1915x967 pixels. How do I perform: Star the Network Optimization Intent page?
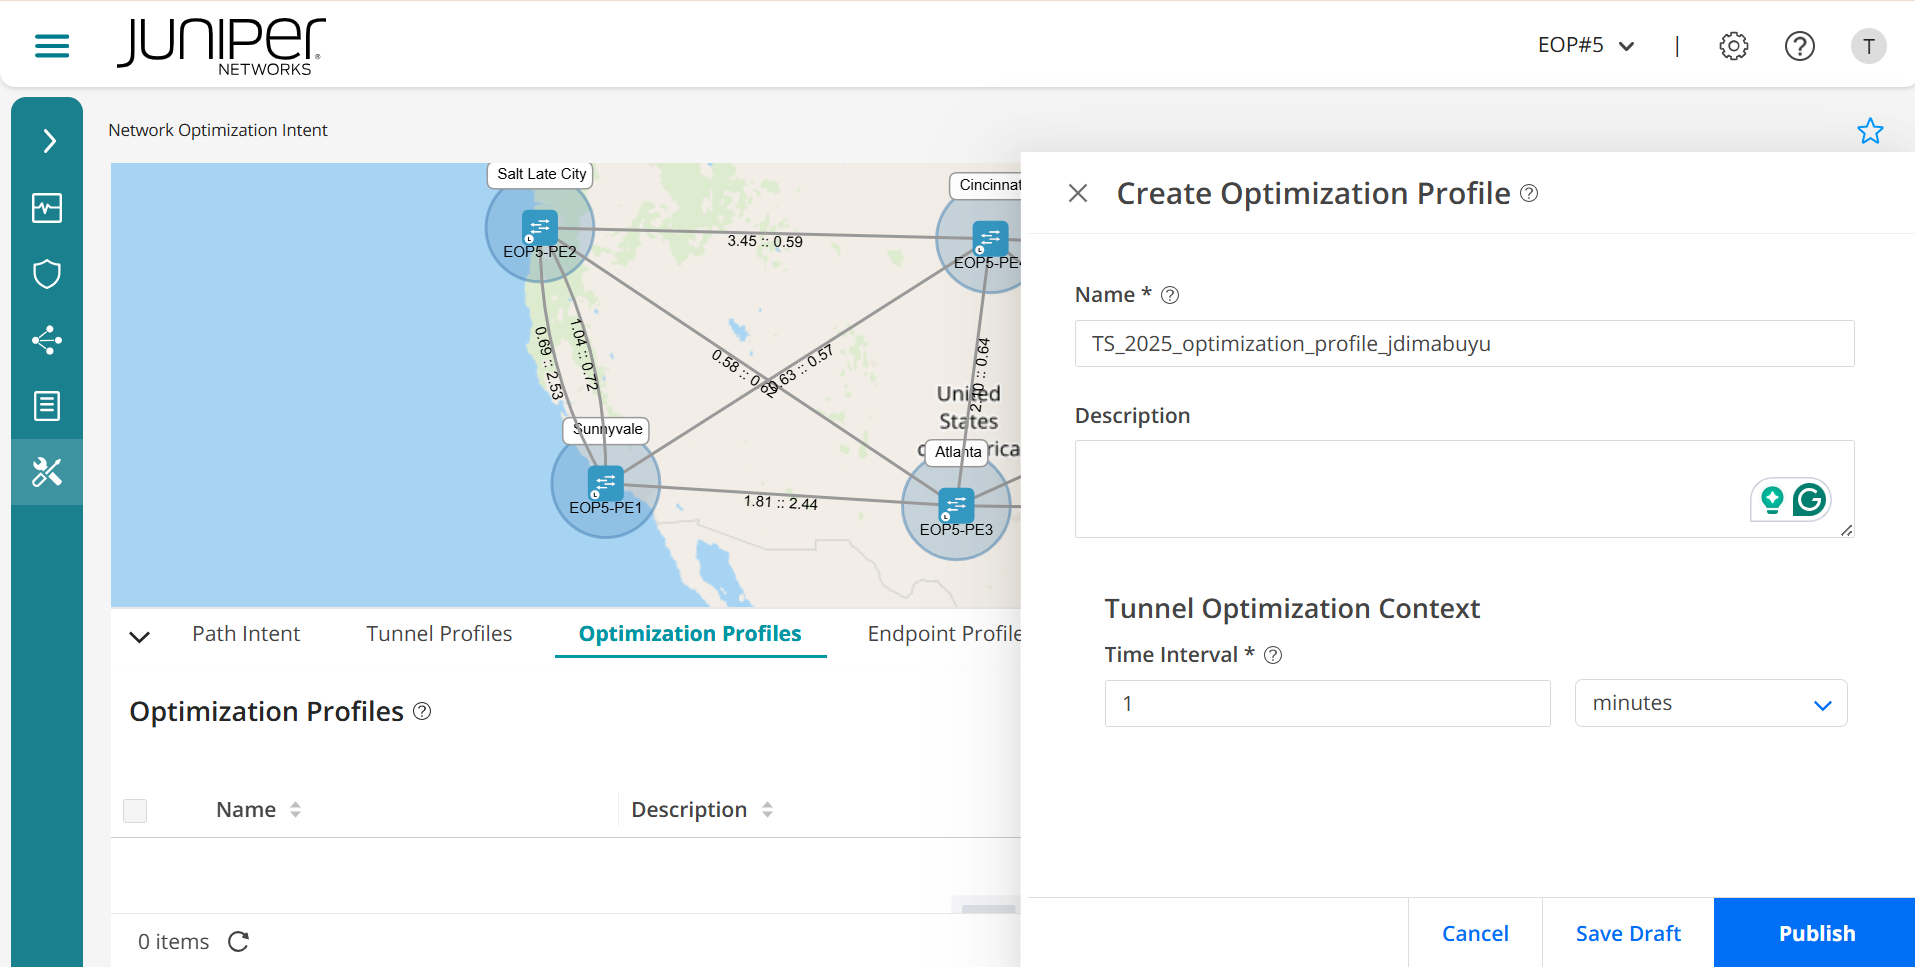pos(1870,130)
